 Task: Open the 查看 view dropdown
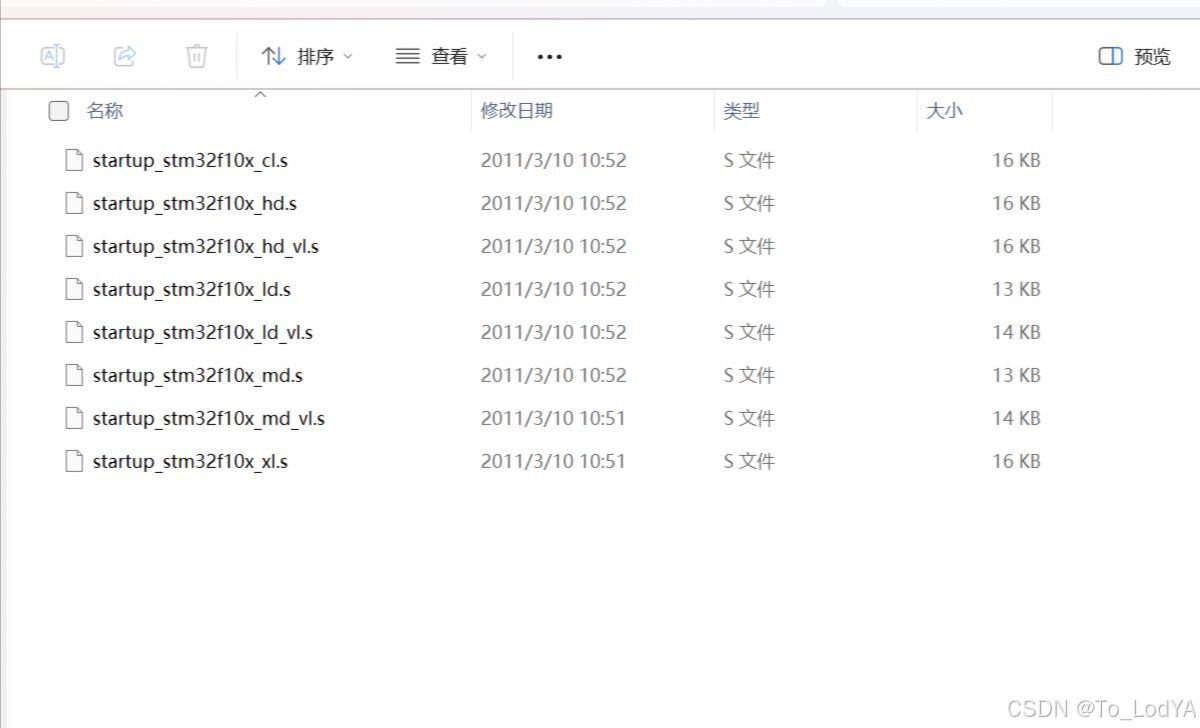coord(441,57)
